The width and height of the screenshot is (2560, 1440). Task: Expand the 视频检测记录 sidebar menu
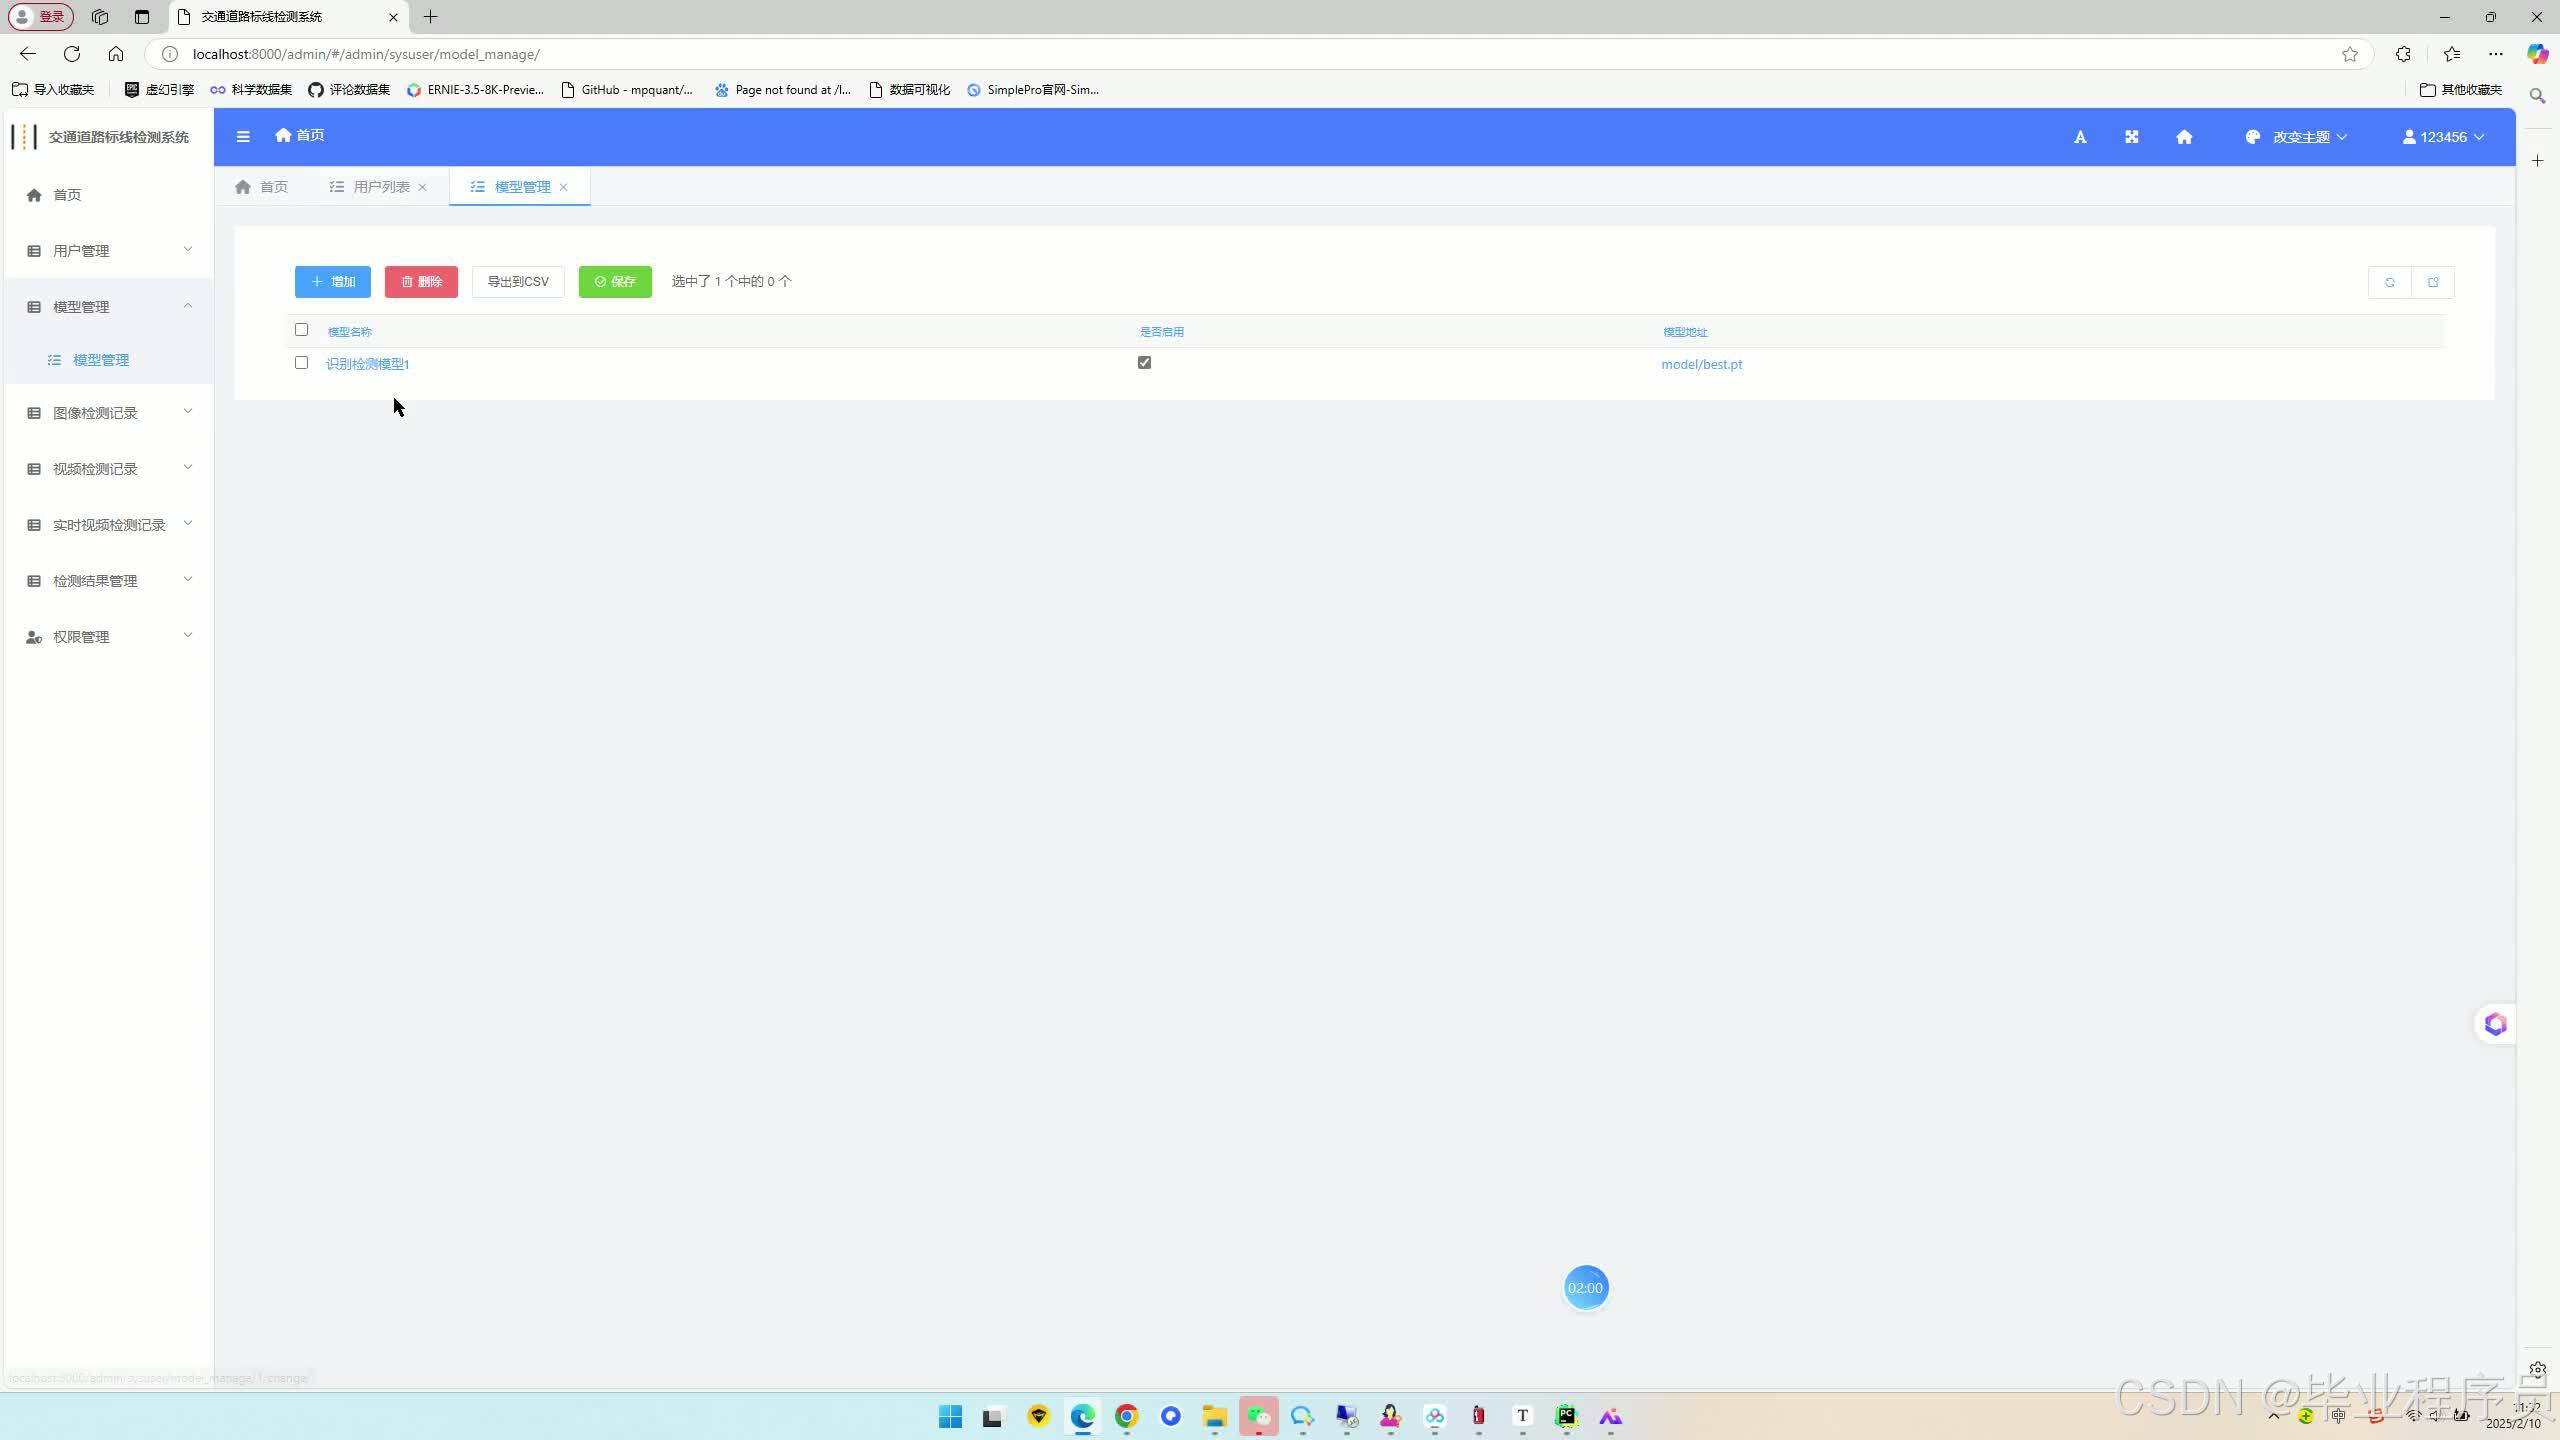point(108,469)
